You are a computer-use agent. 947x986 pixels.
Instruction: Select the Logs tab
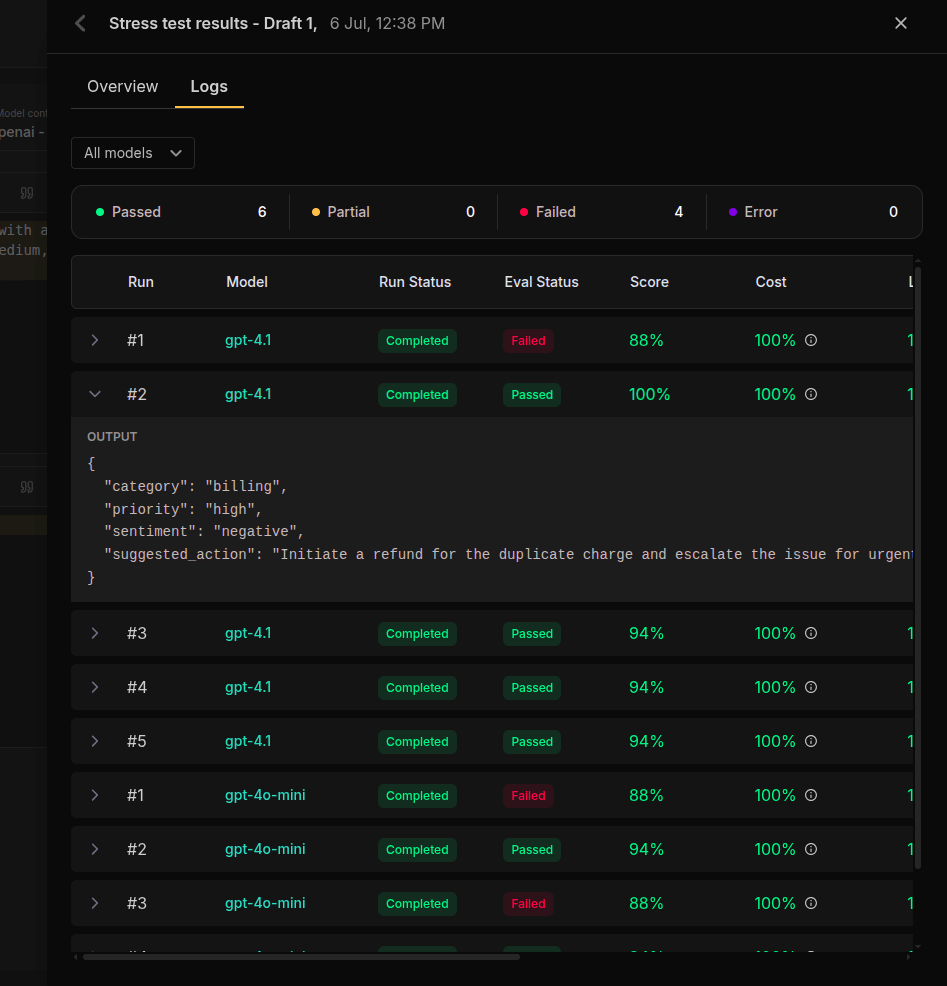[209, 87]
